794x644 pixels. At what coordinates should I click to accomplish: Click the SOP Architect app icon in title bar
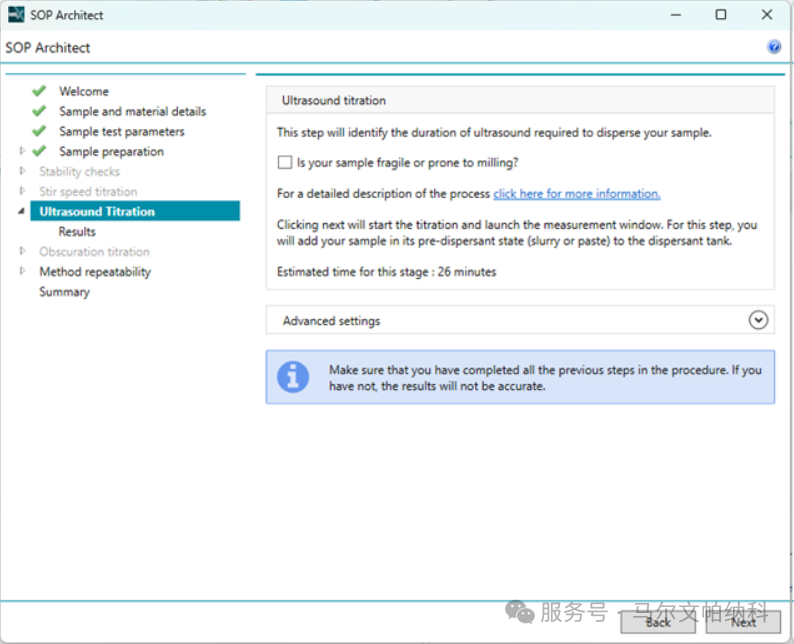click(16, 15)
